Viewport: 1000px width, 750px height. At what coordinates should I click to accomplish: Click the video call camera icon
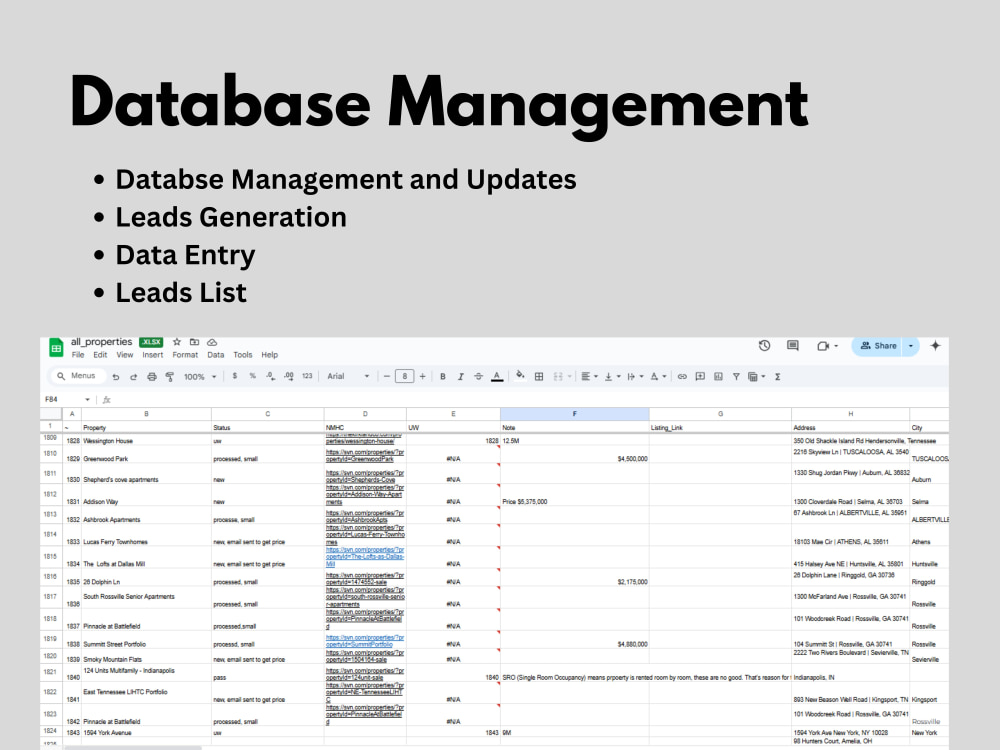pos(823,346)
